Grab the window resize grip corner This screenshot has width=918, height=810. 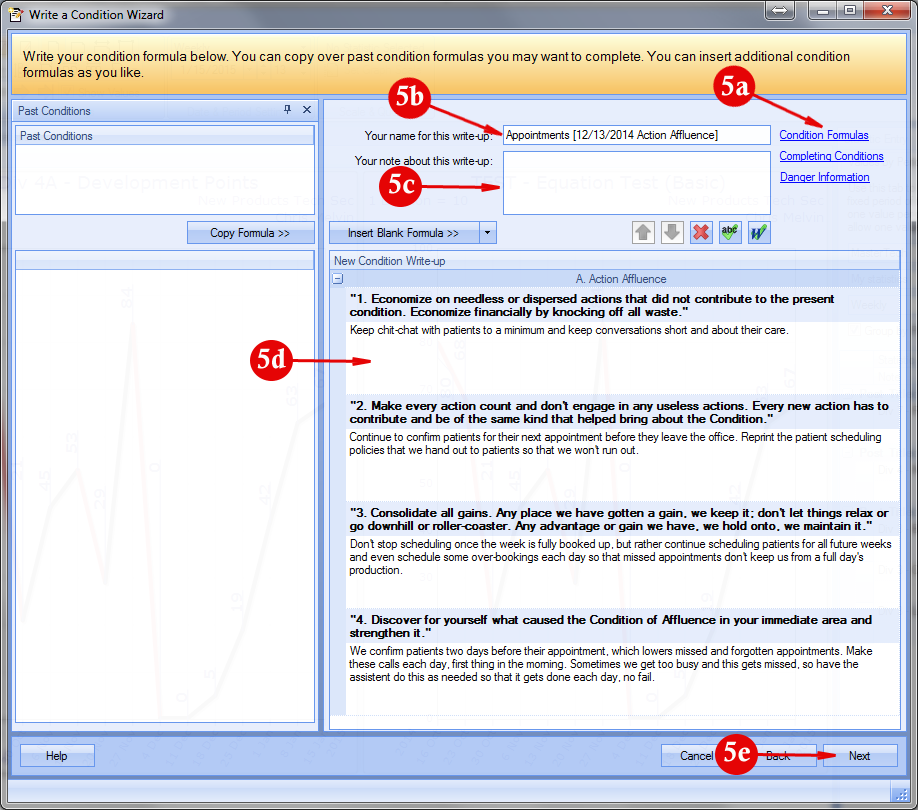900,794
